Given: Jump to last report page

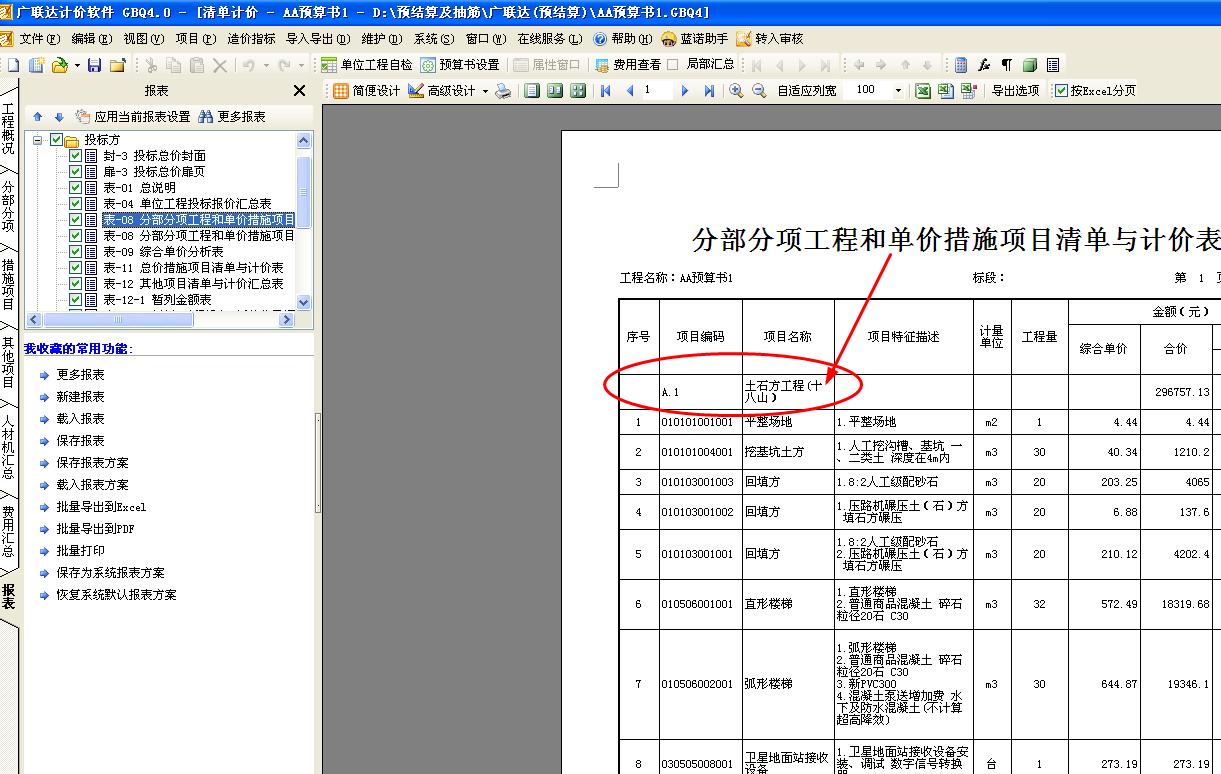Looking at the screenshot, I should click(708, 91).
